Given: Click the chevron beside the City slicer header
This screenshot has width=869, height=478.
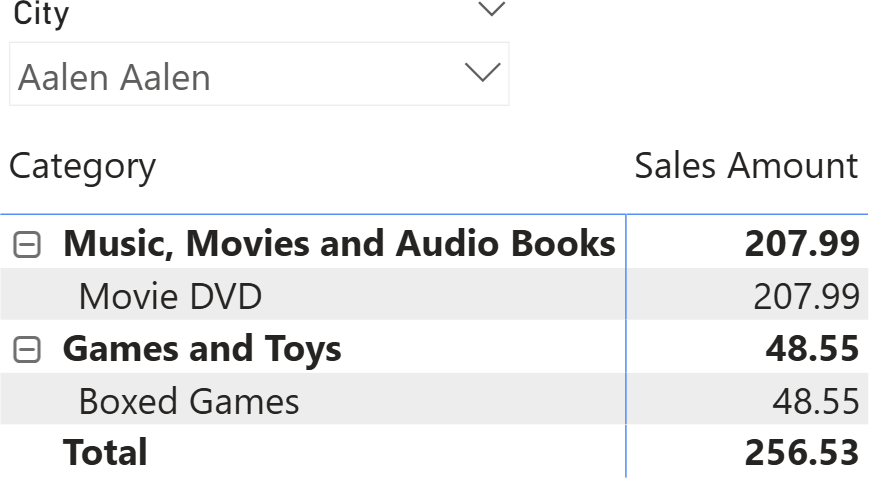Looking at the screenshot, I should click(x=492, y=9).
